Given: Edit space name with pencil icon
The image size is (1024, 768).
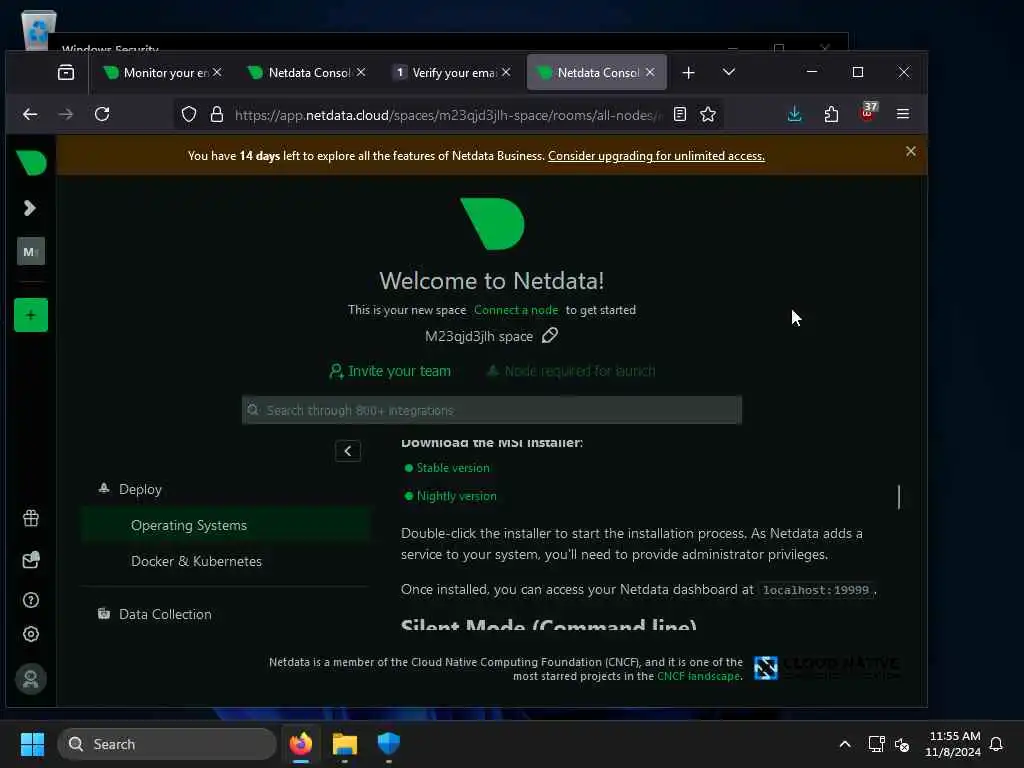Looking at the screenshot, I should 550,336.
